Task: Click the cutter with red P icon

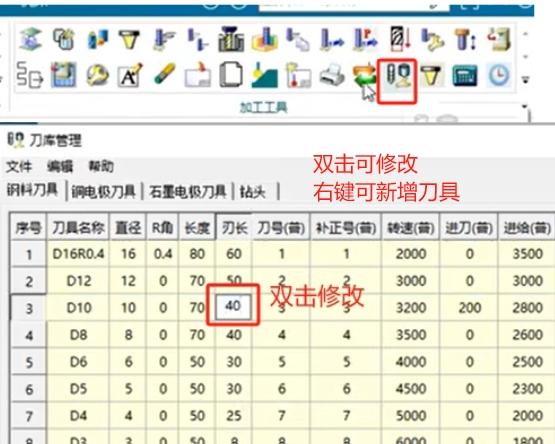Action: click(x=365, y=39)
